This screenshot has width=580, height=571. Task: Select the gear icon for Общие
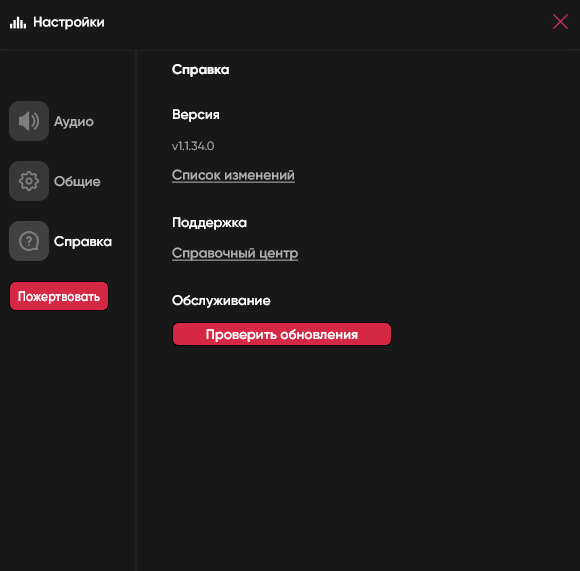(x=29, y=181)
